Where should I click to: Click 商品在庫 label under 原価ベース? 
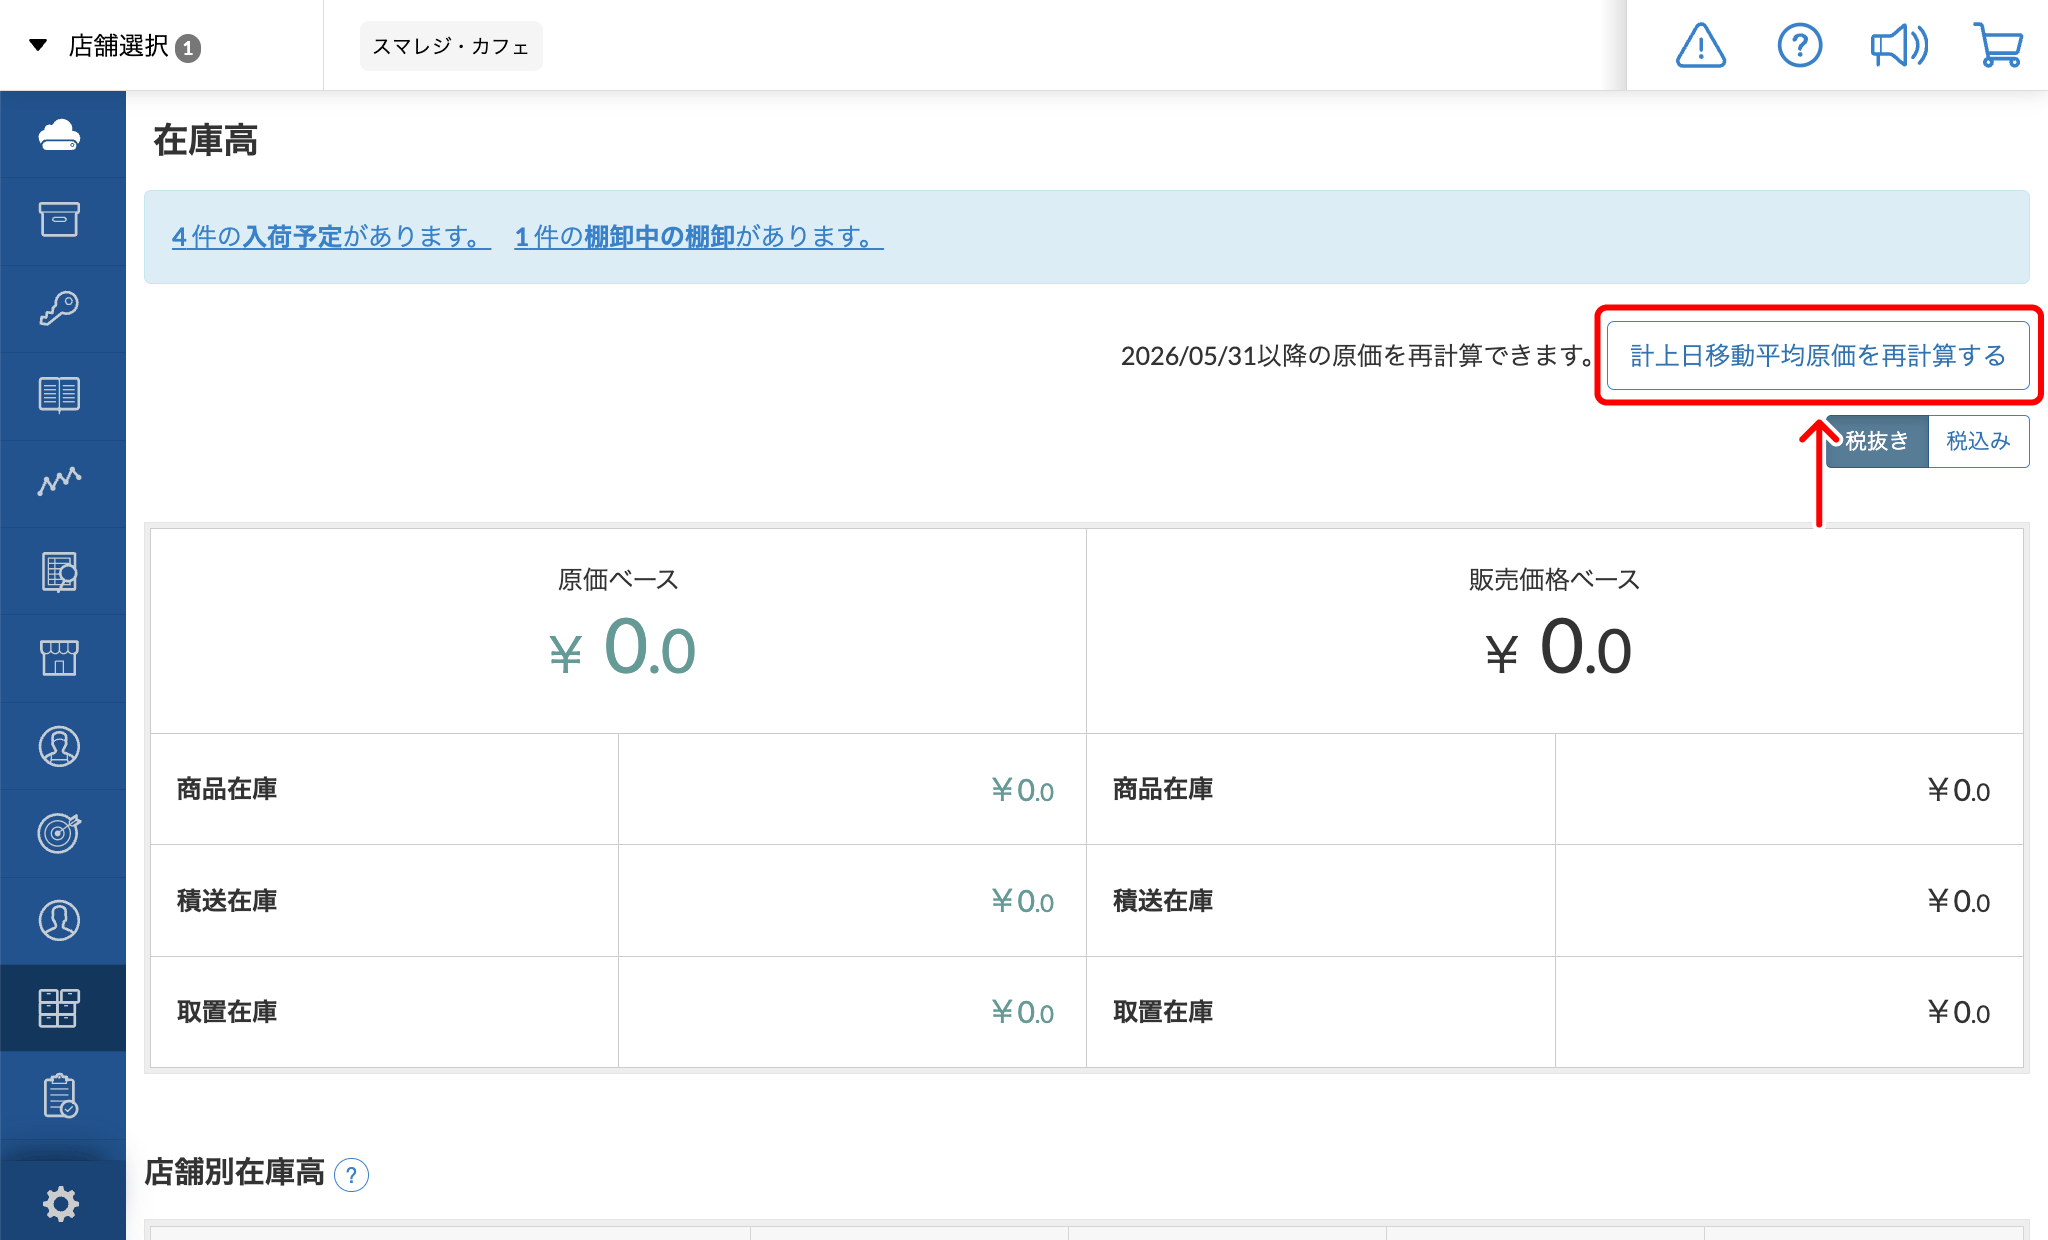[227, 789]
